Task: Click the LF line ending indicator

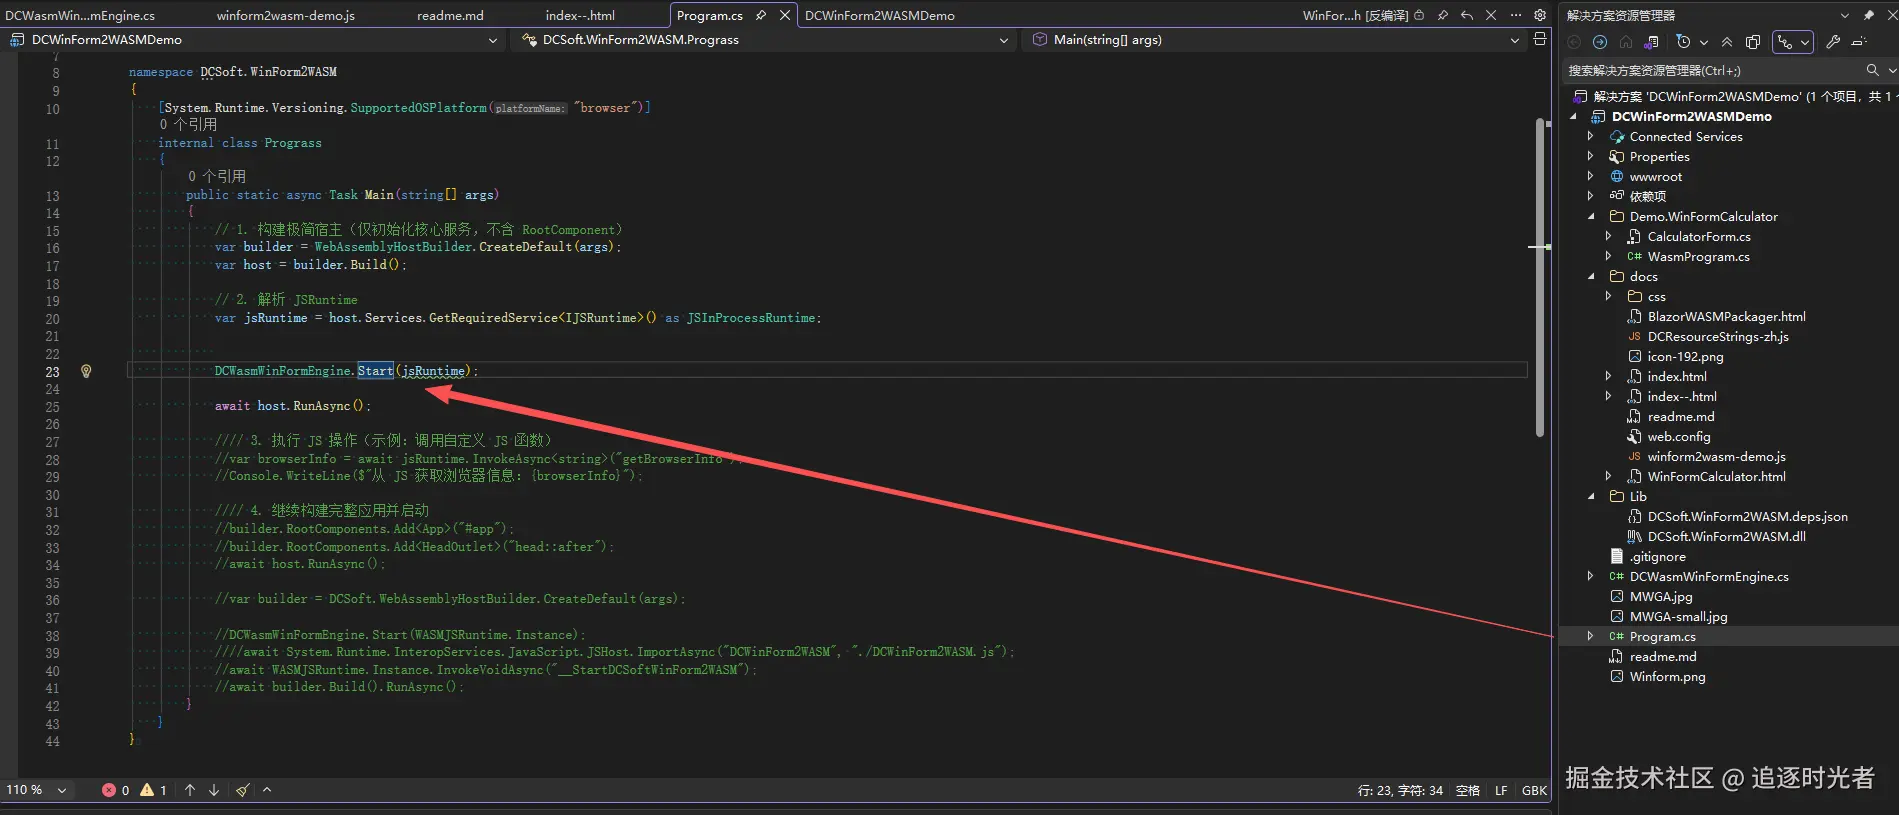Action: pyautogui.click(x=1501, y=790)
